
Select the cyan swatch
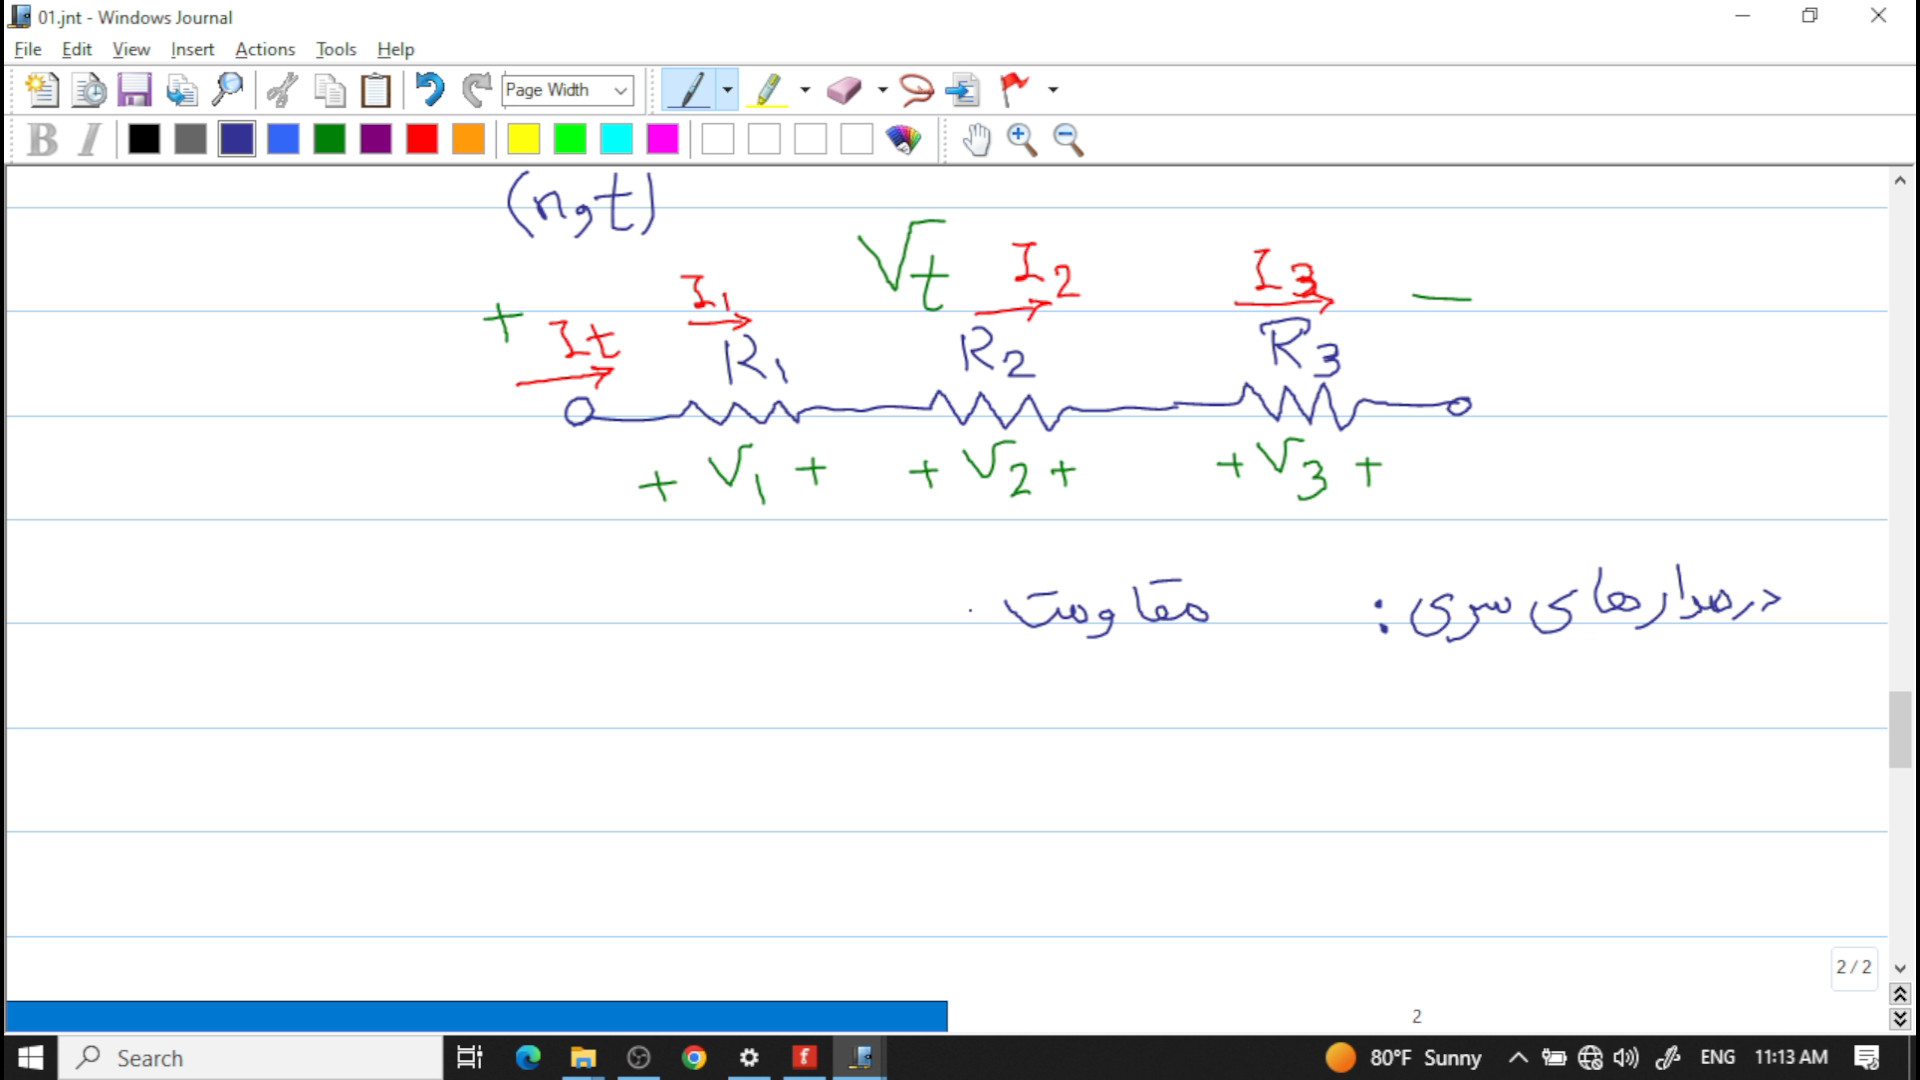[616, 139]
